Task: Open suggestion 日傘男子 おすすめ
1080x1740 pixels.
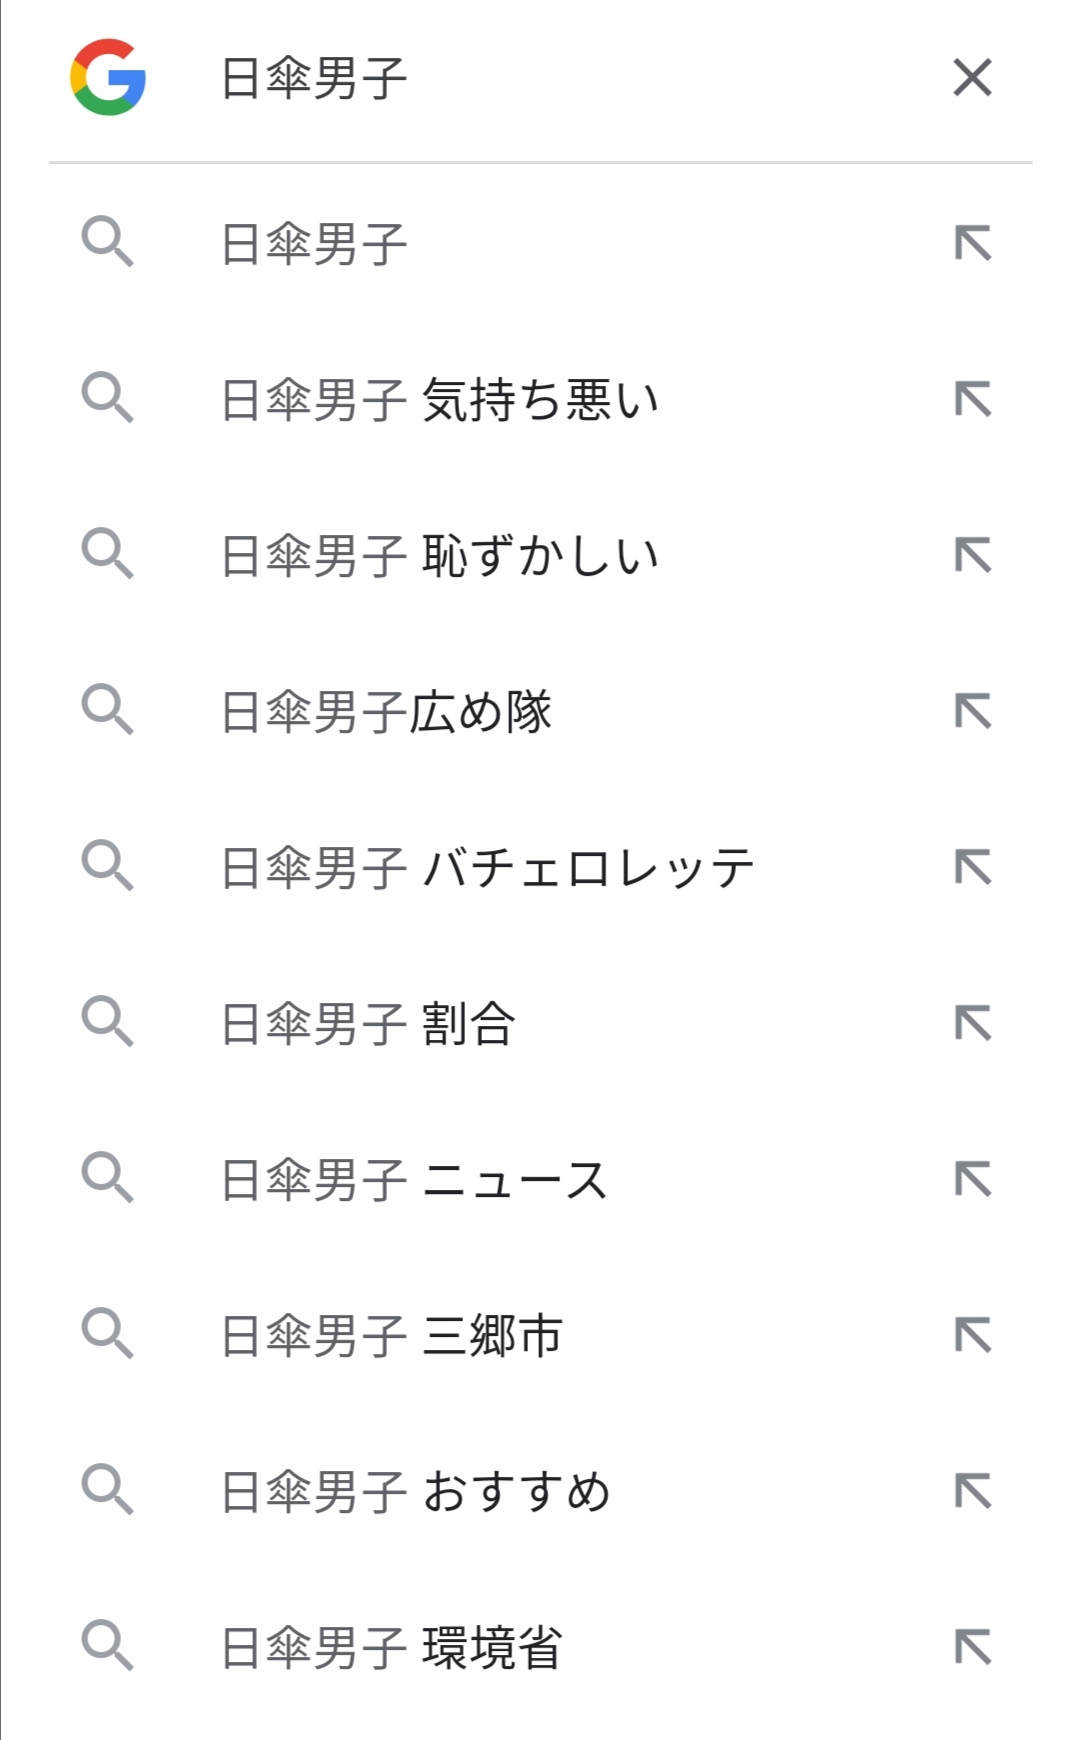Action: point(416,1492)
